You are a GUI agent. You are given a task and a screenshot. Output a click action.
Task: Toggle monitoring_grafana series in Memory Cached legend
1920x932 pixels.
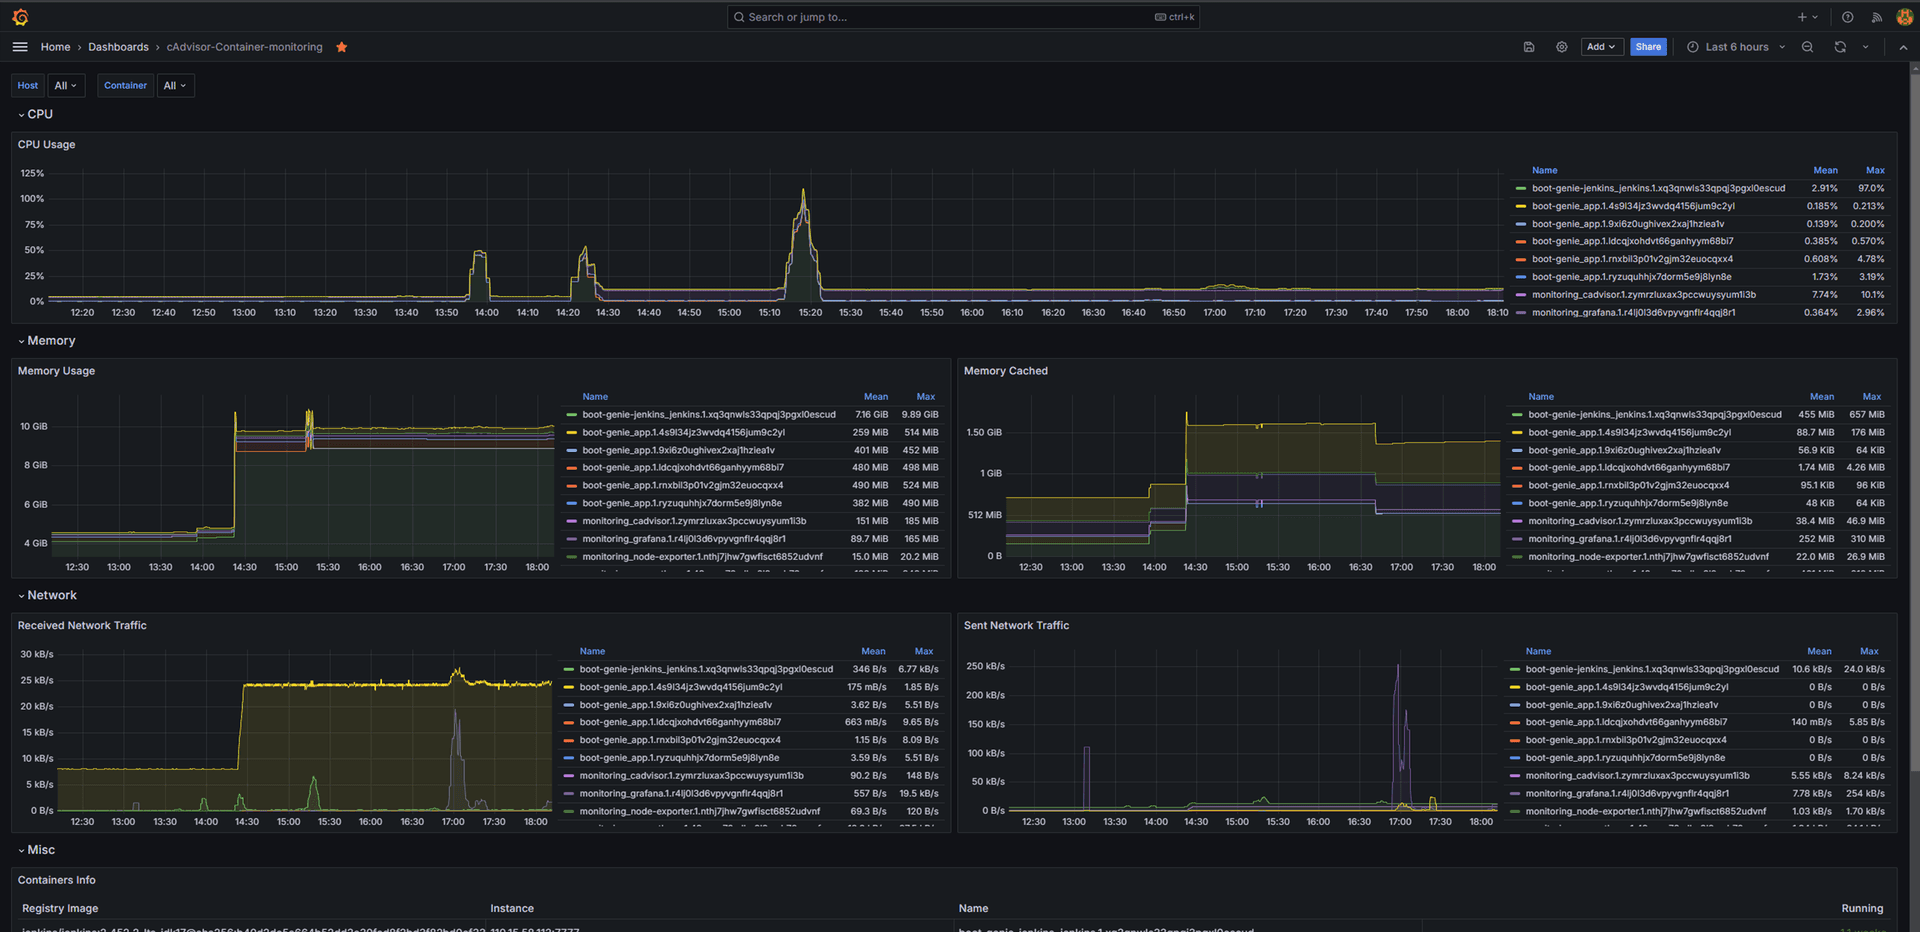coord(1630,539)
